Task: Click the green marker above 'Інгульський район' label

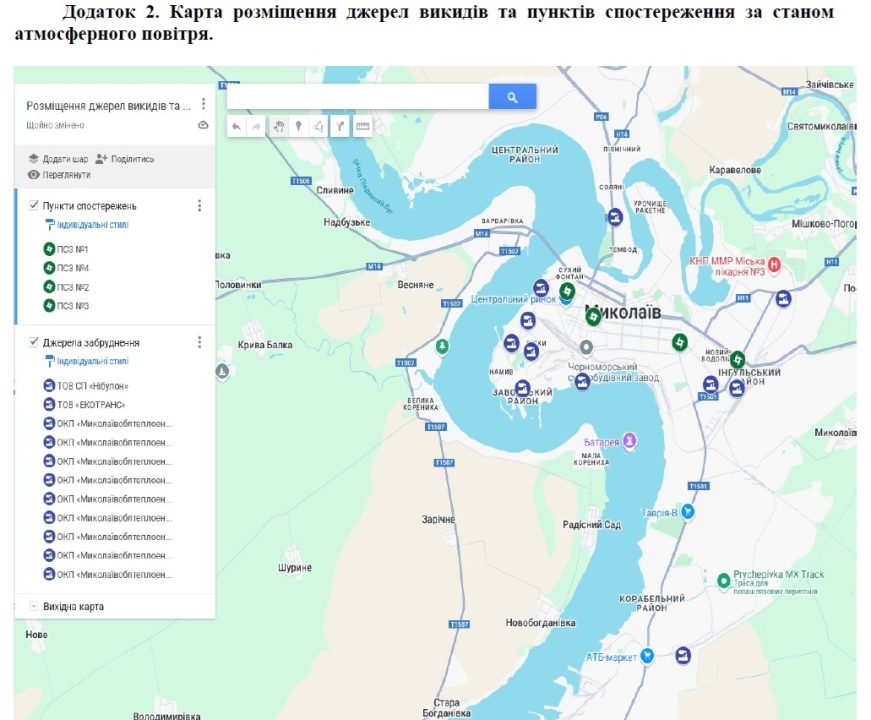Action: click(737, 359)
